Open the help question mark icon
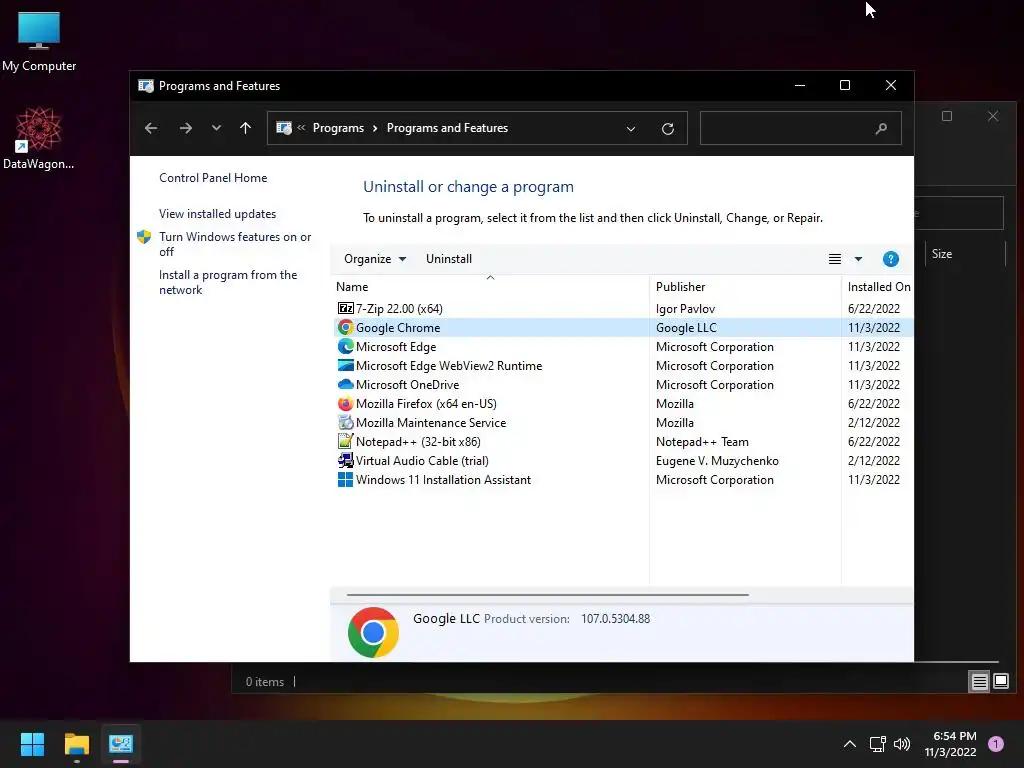This screenshot has height=768, width=1024. (890, 259)
